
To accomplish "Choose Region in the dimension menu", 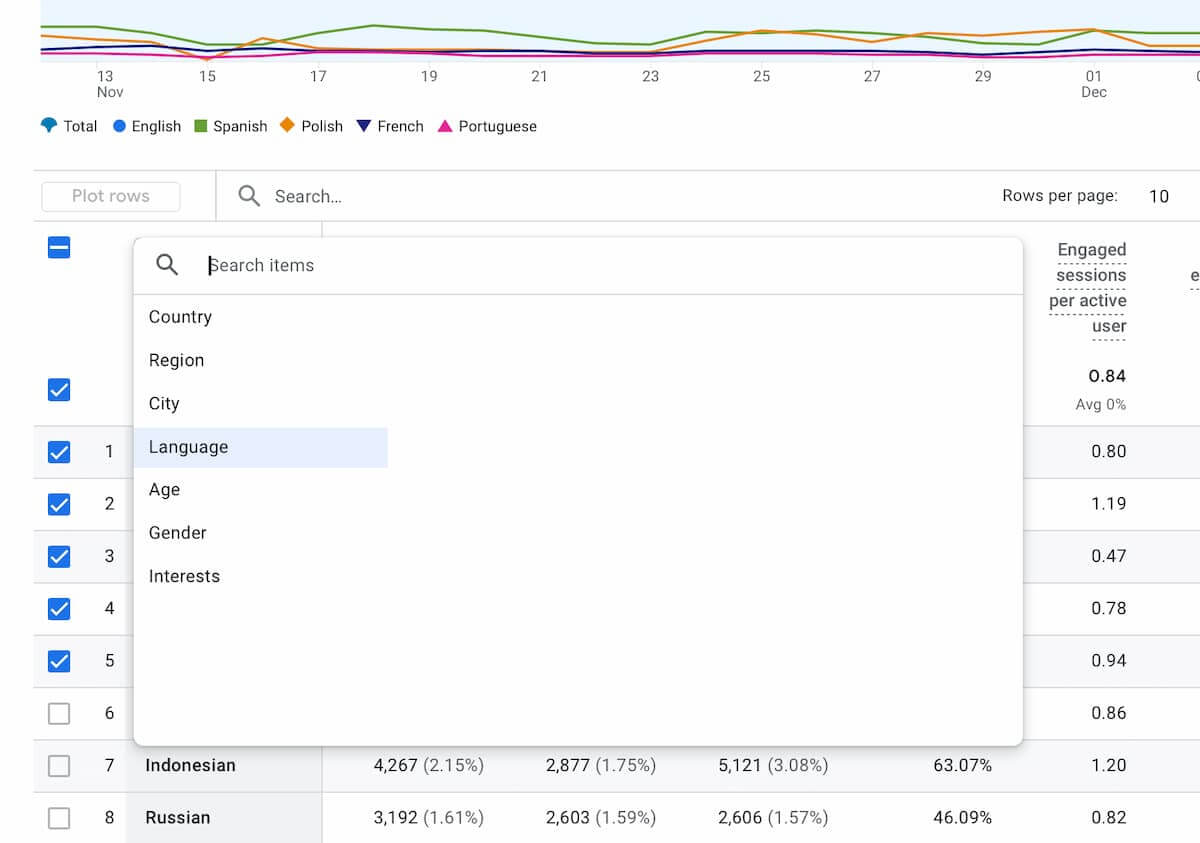I will 176,360.
